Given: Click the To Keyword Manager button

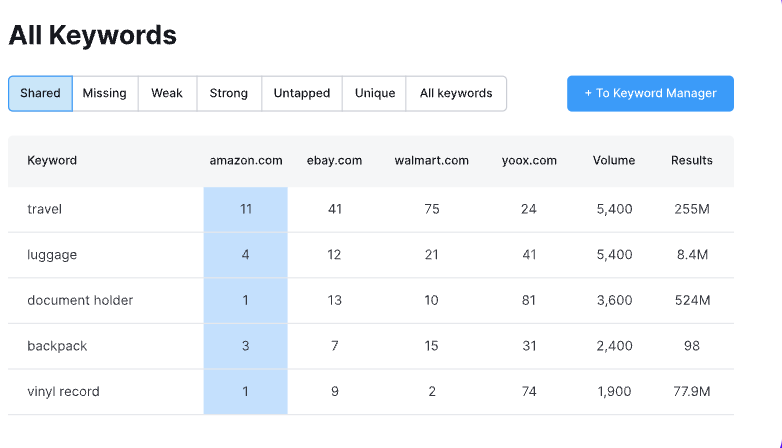Looking at the screenshot, I should 650,93.
